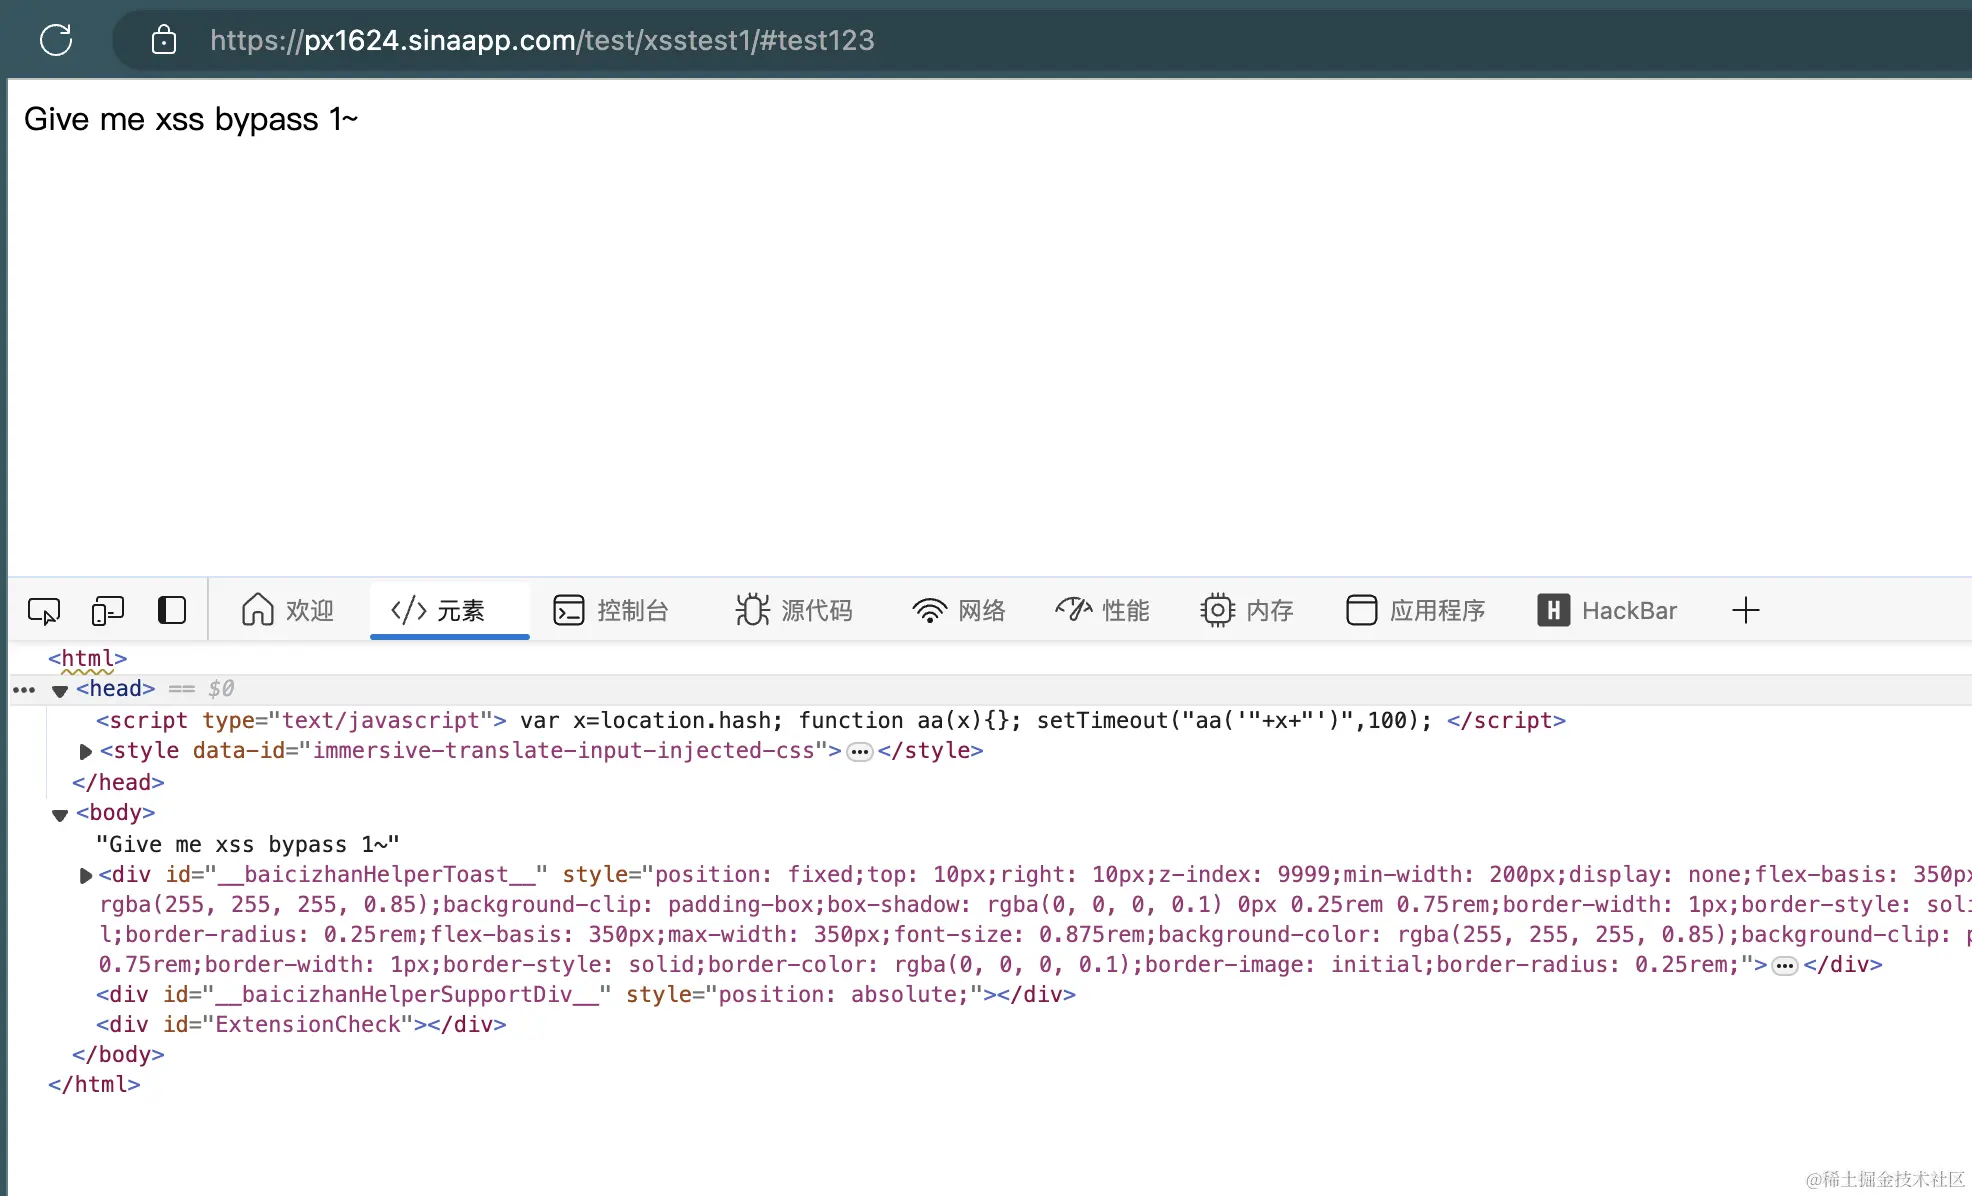The height and width of the screenshot is (1196, 1972).
Task: Expand the __baicizhanHelperToast__ div node
Action: (86, 875)
